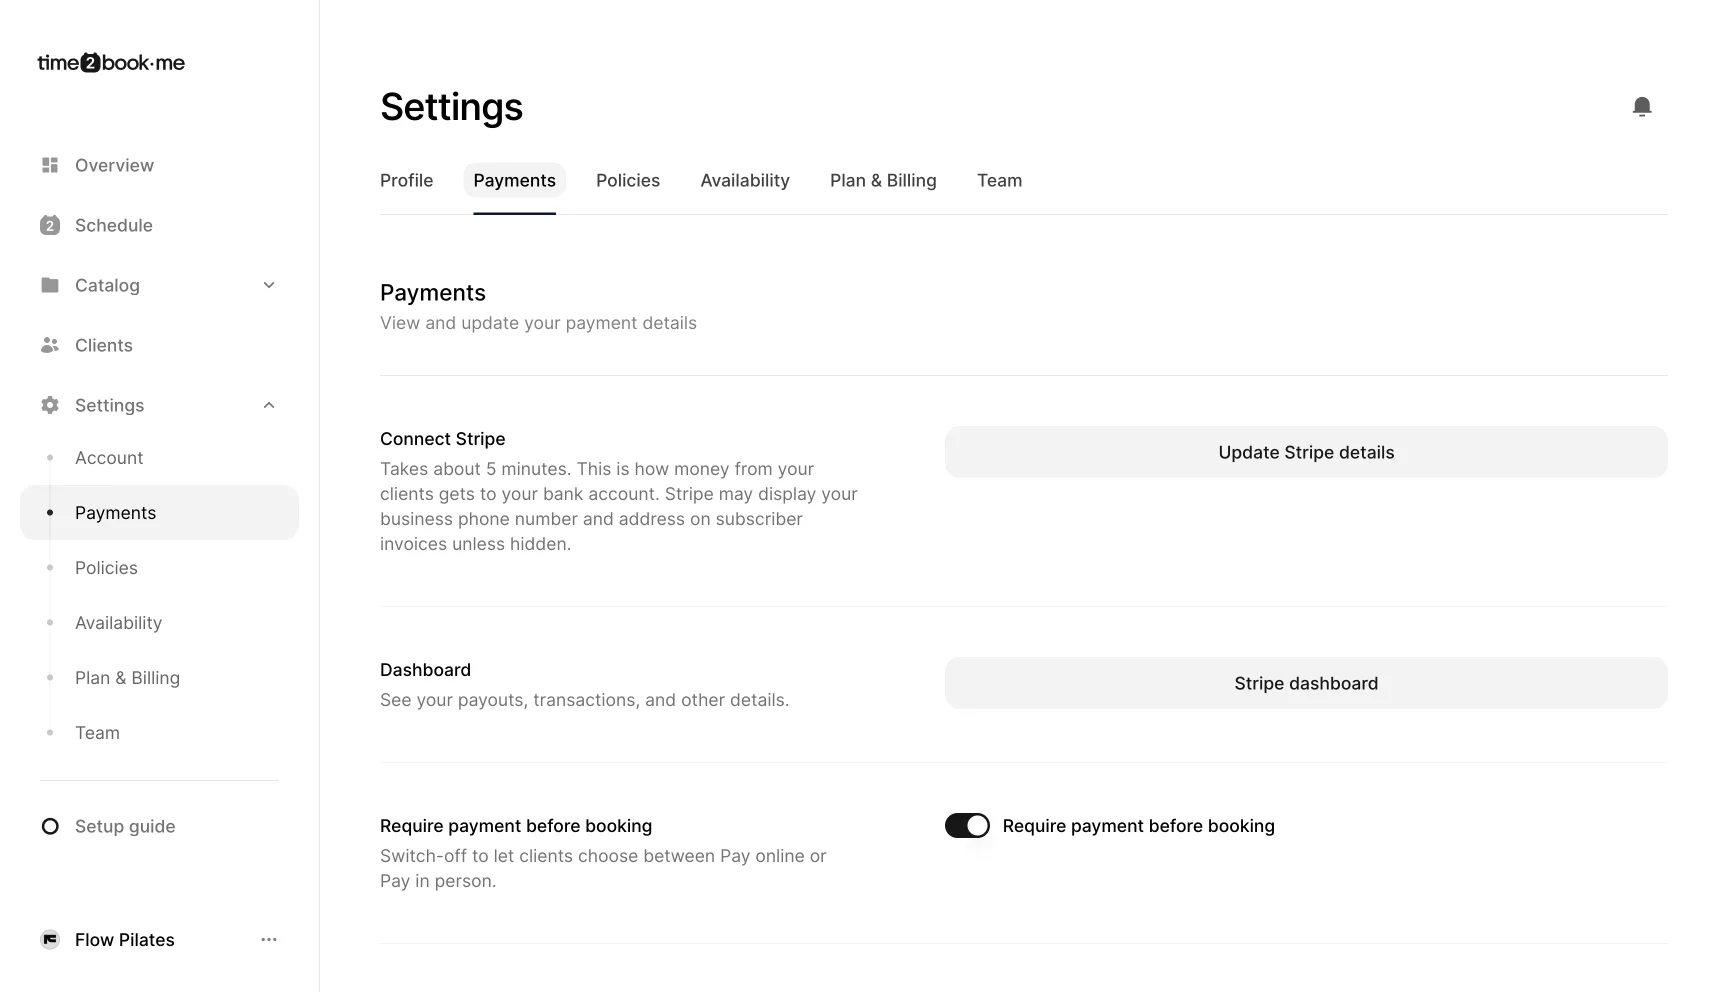Open the Availability tab
Viewport: 1728px width, 992px height.
[x=745, y=180]
